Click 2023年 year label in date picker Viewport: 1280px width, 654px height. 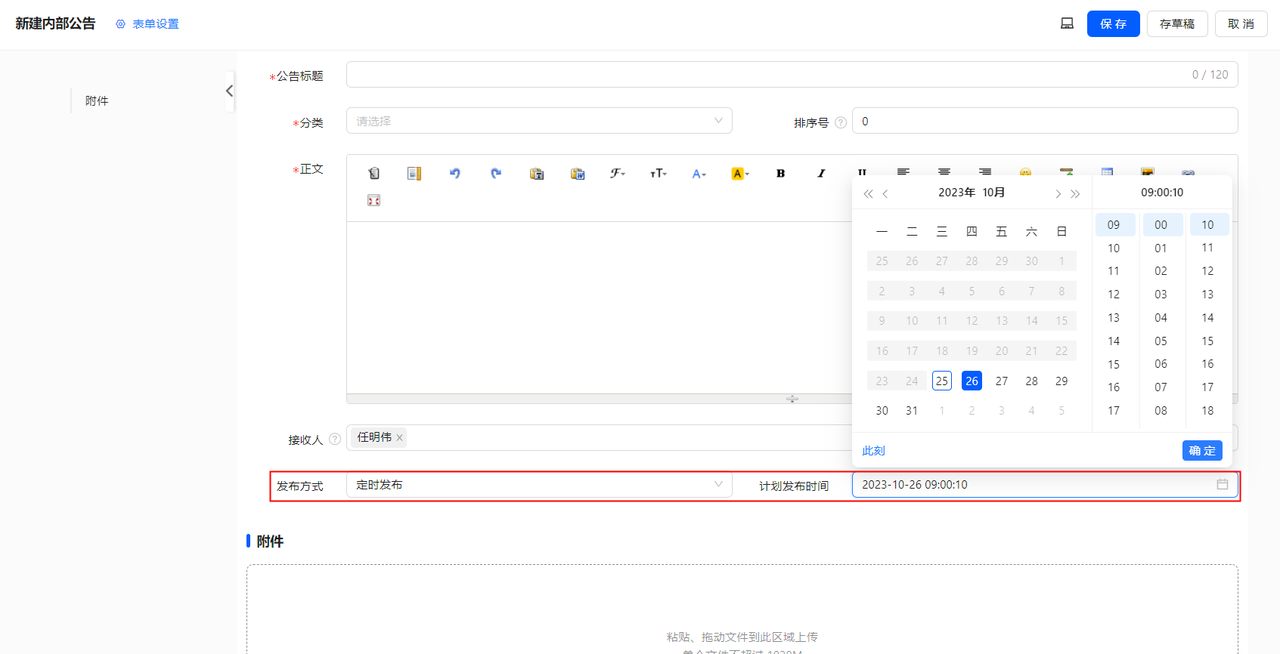pos(956,193)
